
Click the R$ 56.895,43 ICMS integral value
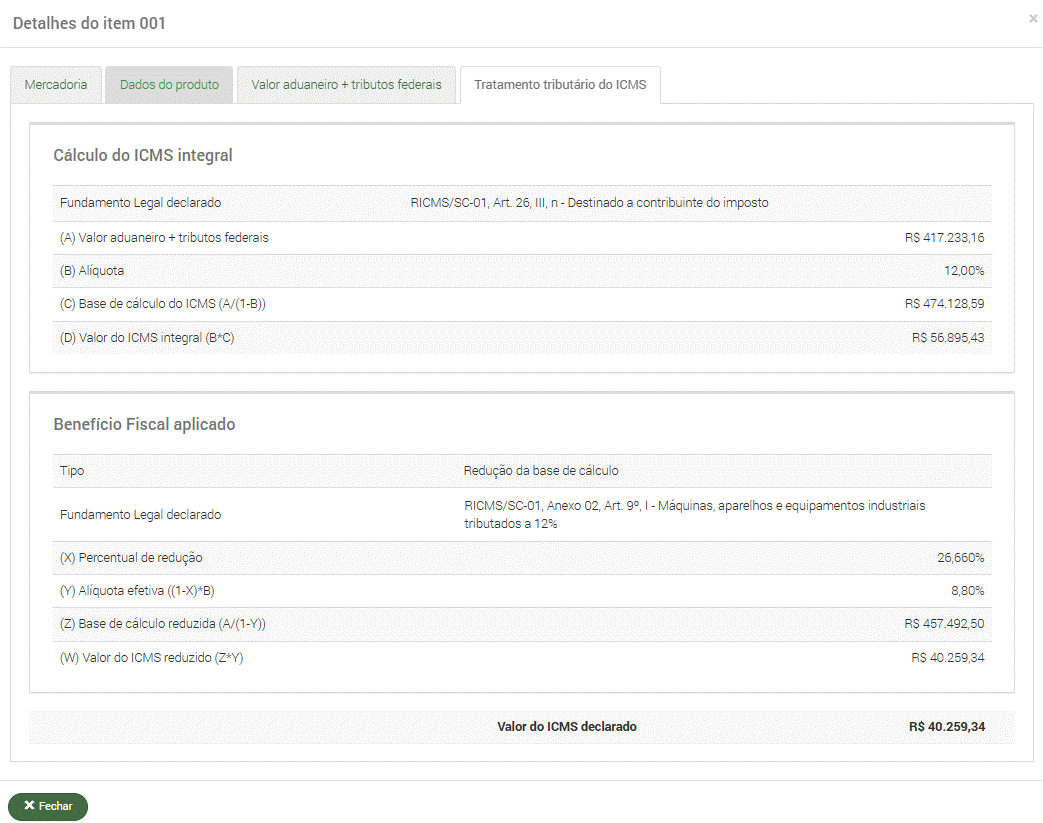948,338
